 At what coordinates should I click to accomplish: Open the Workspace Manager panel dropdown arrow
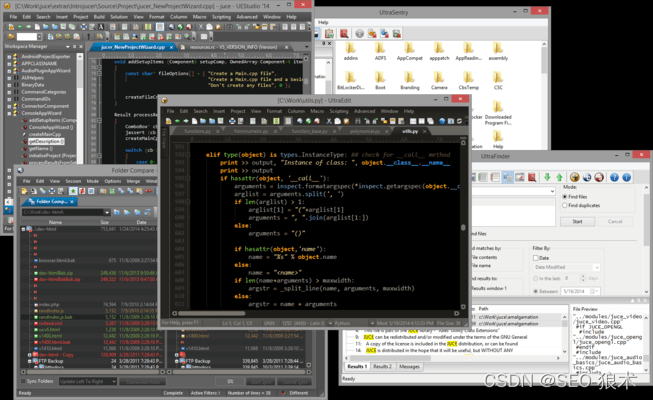[x=68, y=47]
